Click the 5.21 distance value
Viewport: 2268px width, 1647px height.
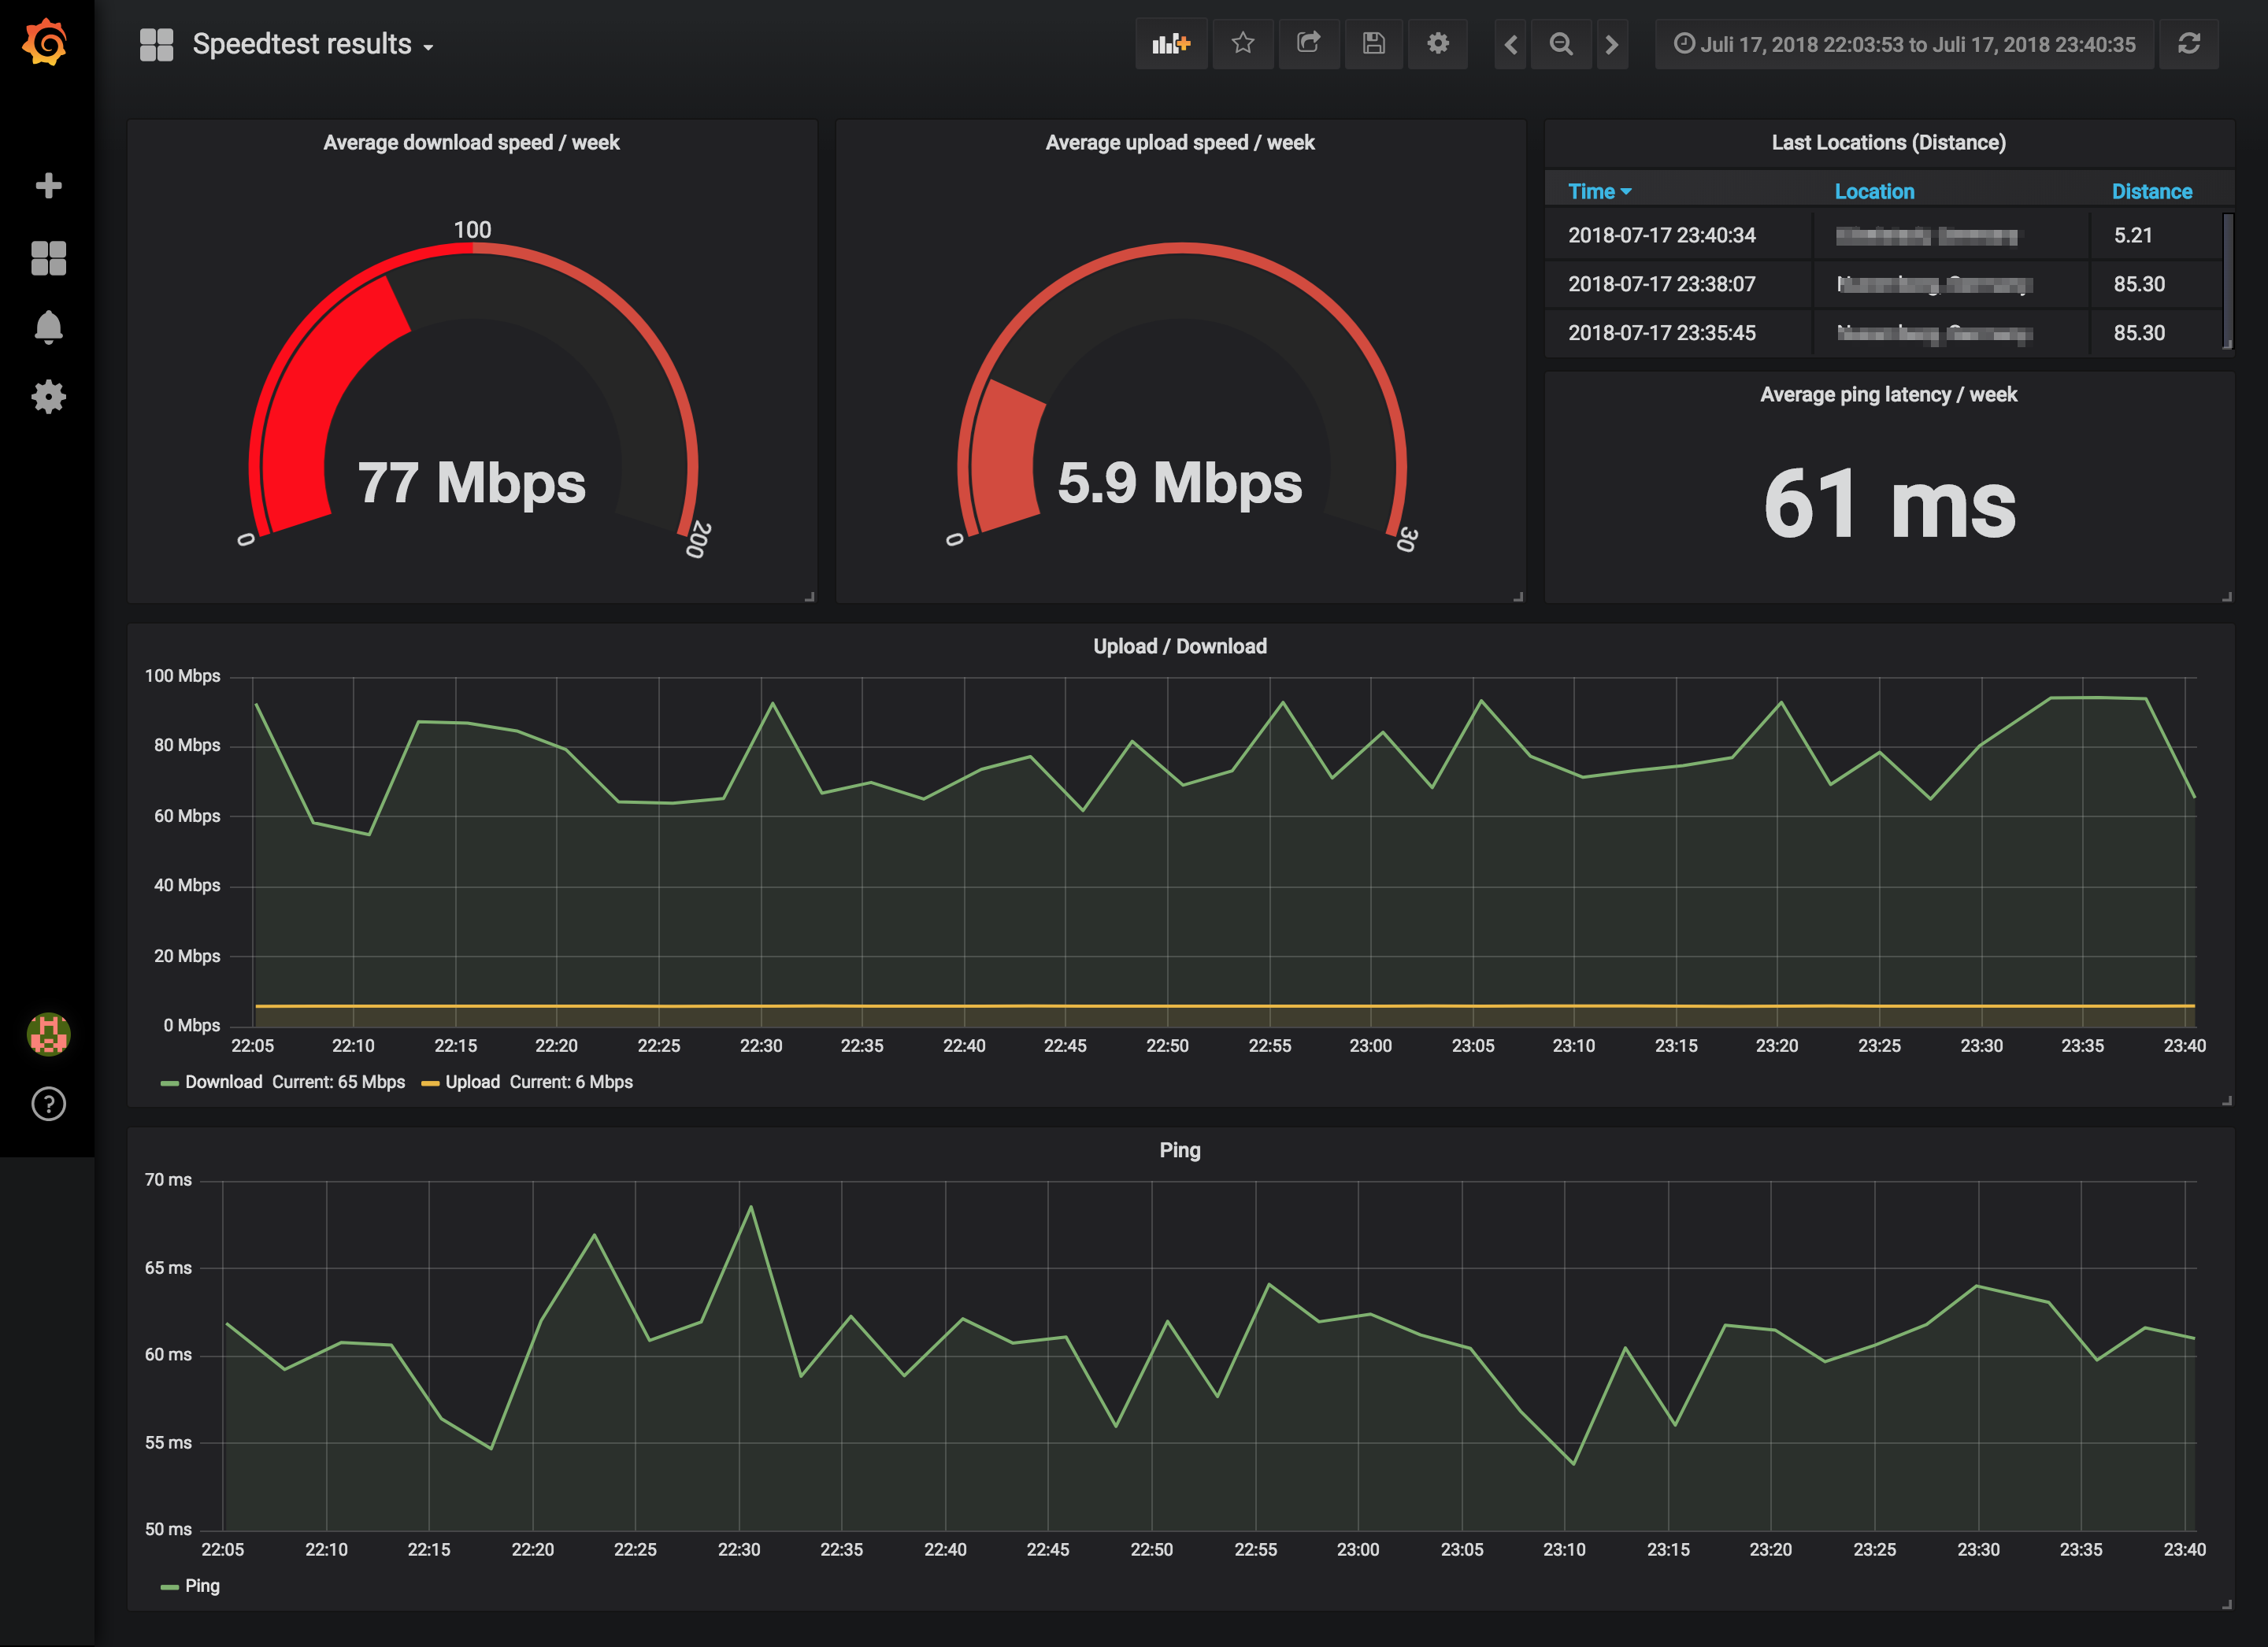(x=2133, y=235)
